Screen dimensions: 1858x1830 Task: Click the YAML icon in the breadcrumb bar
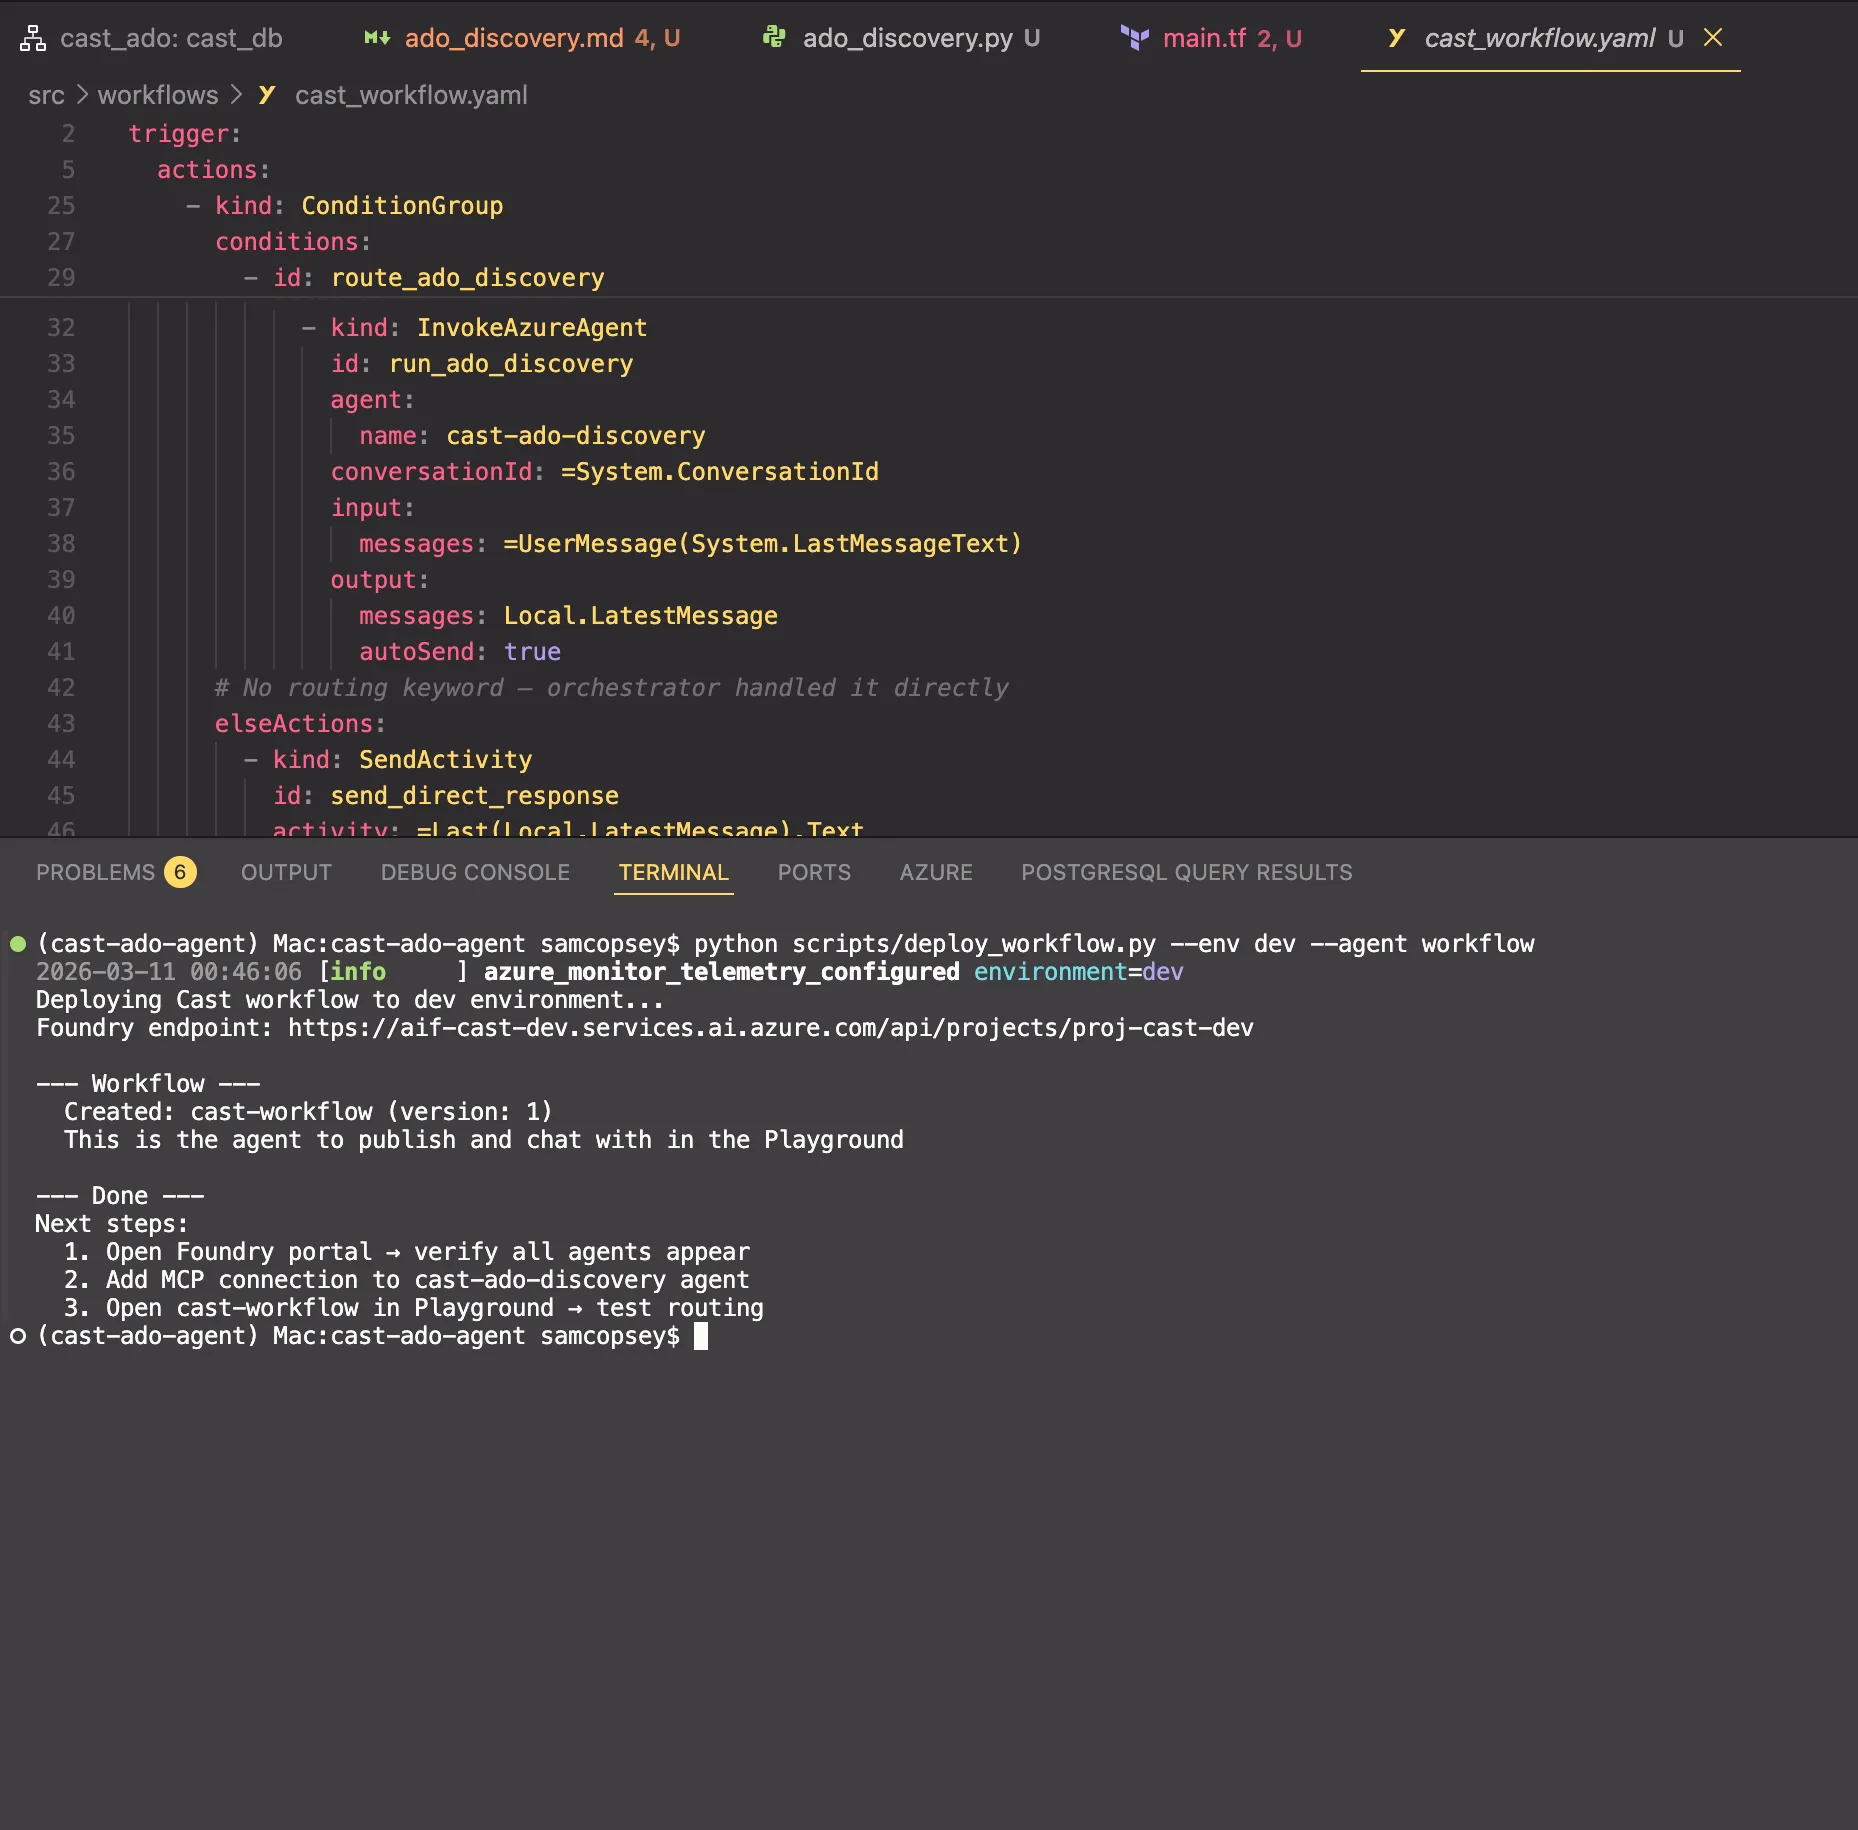coord(266,94)
